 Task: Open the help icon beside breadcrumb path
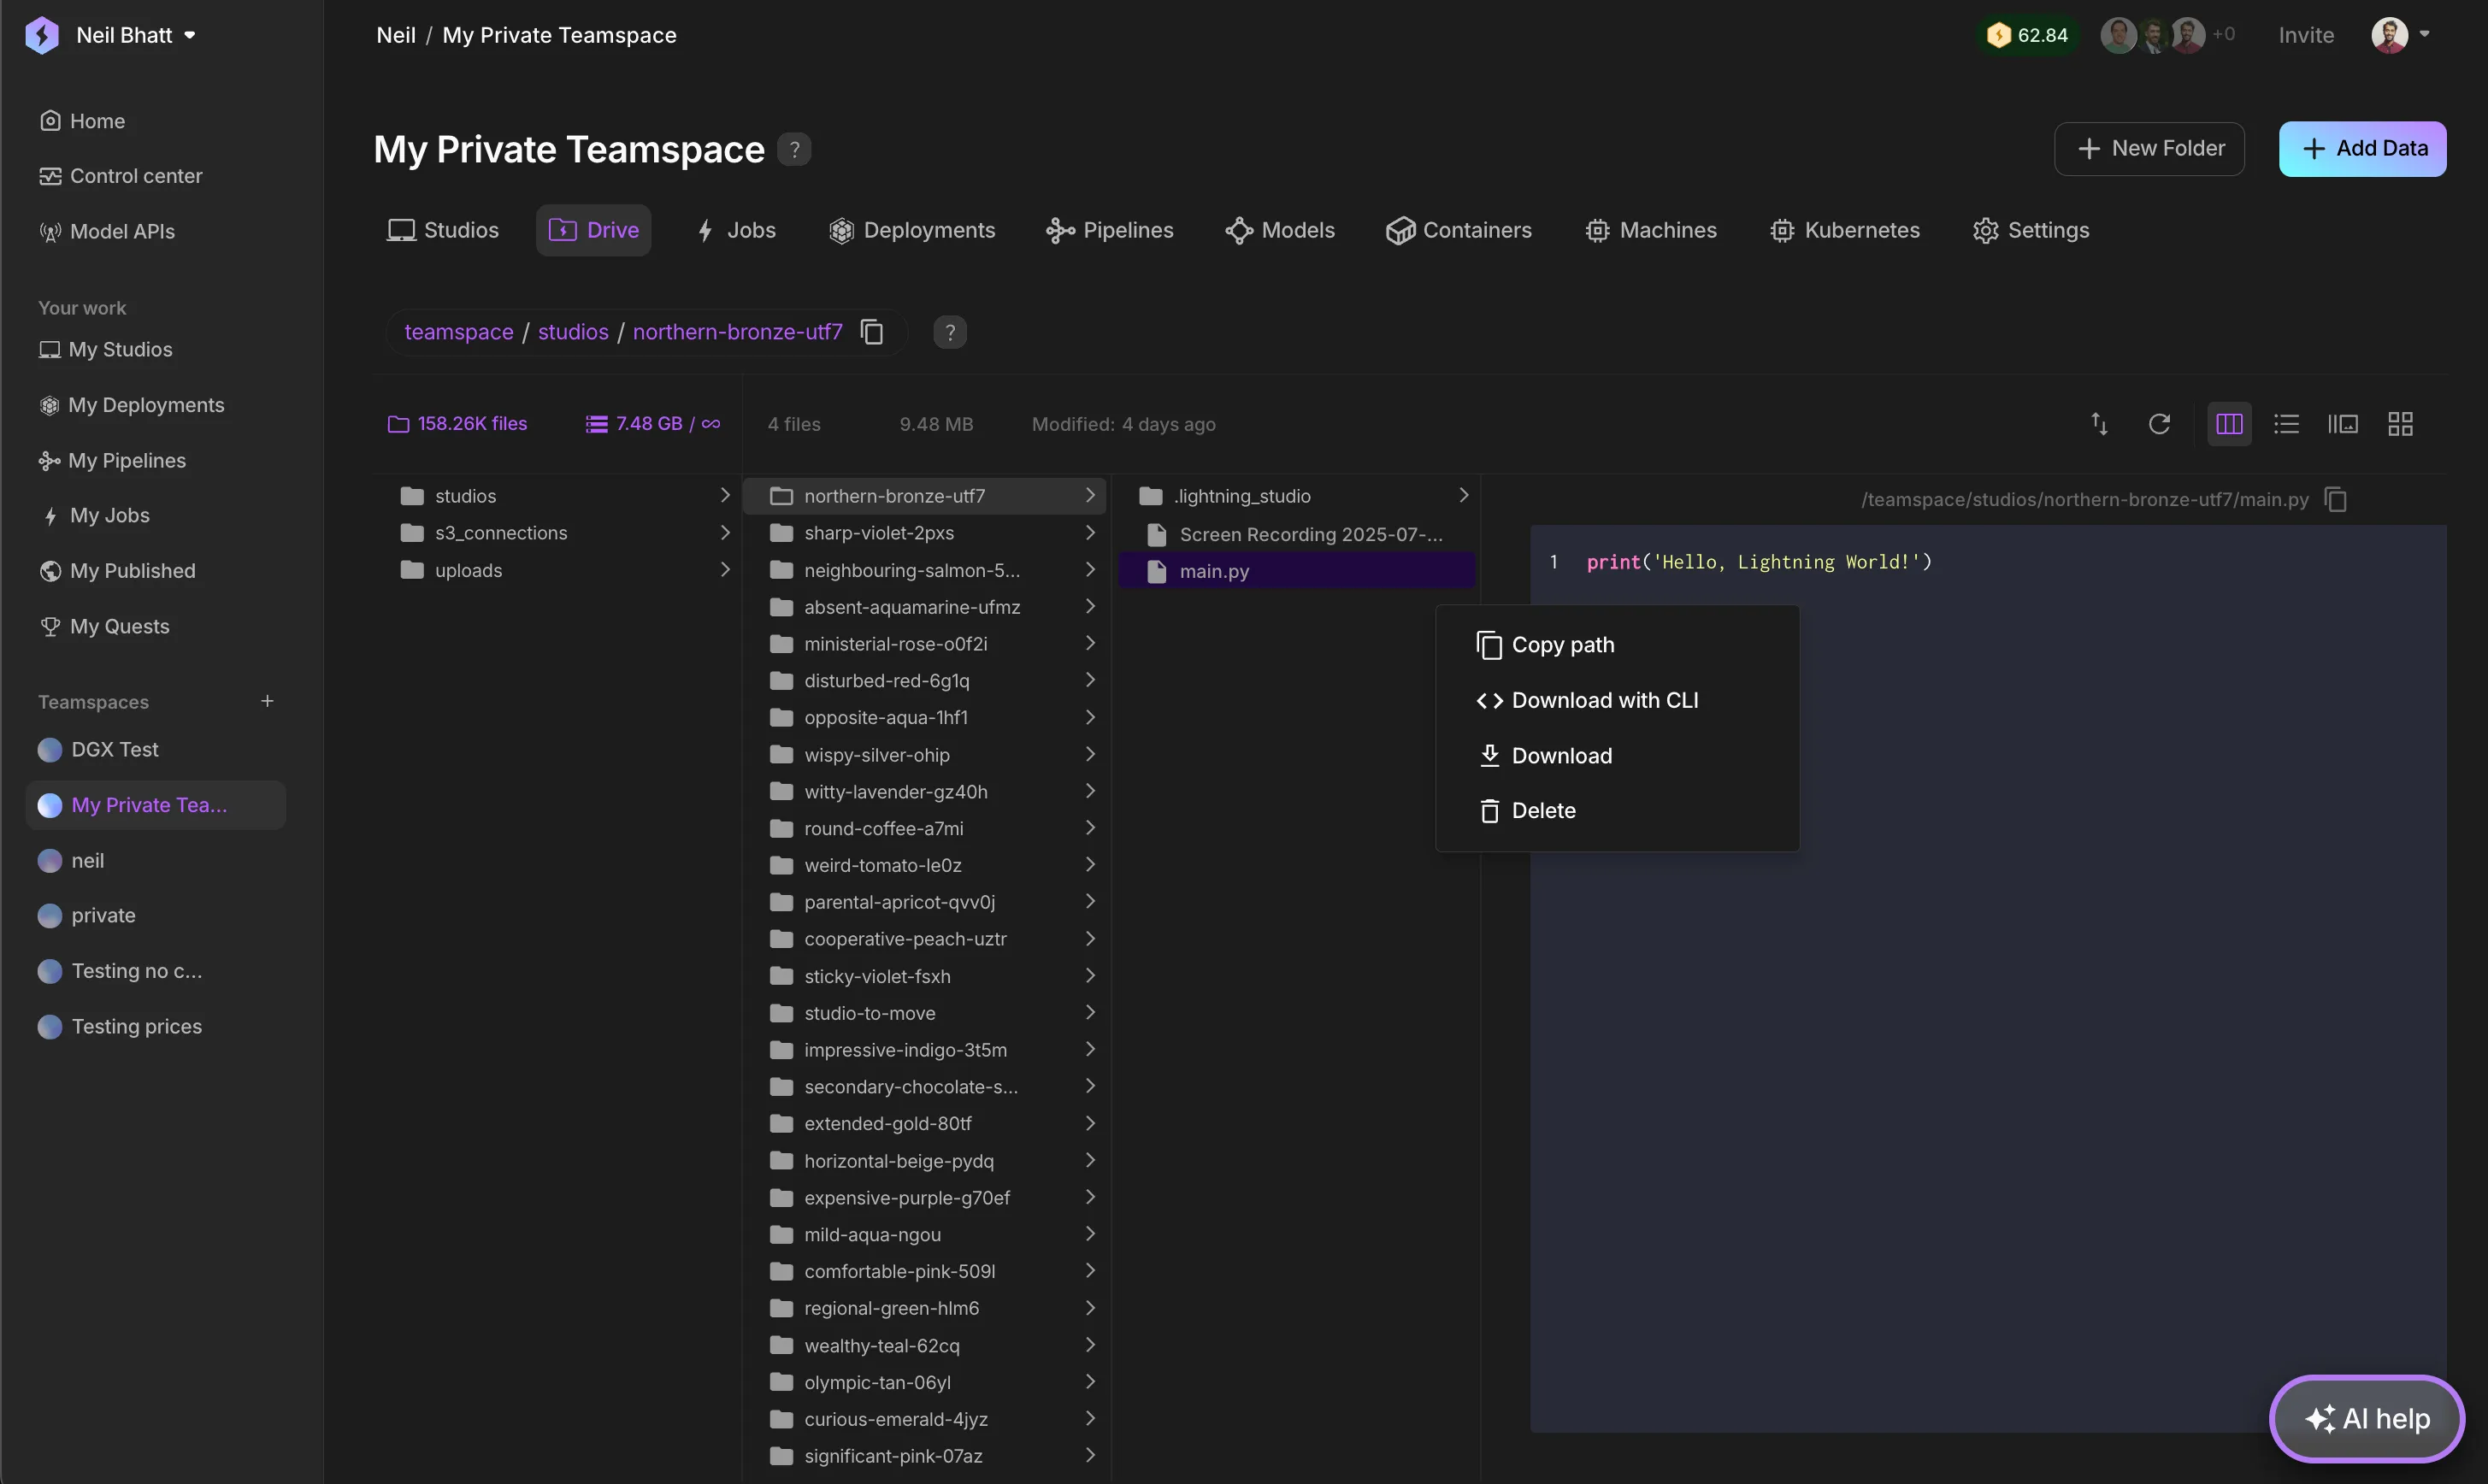point(950,332)
